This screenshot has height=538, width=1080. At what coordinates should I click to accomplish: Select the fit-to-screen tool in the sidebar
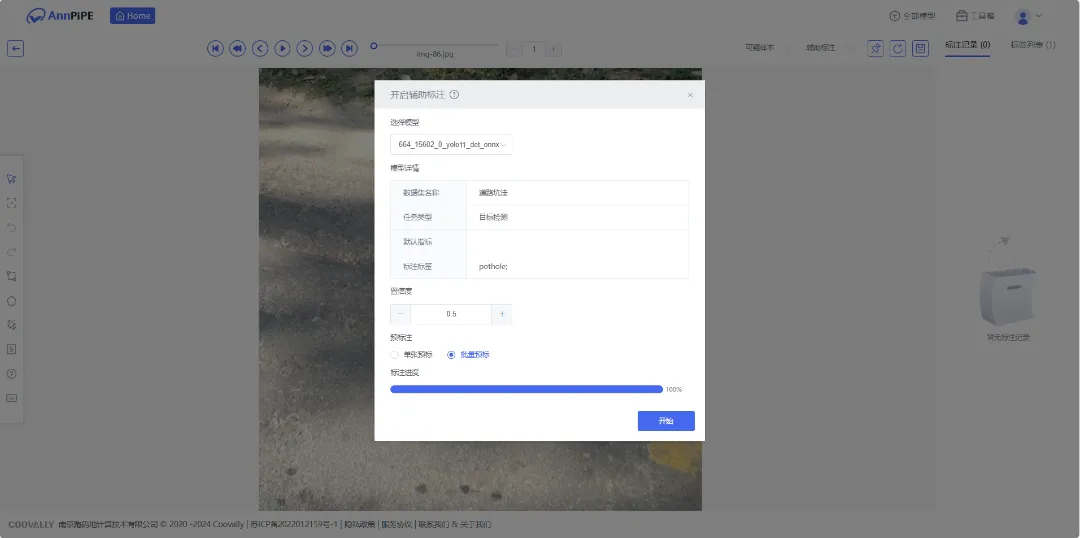[x=11, y=203]
